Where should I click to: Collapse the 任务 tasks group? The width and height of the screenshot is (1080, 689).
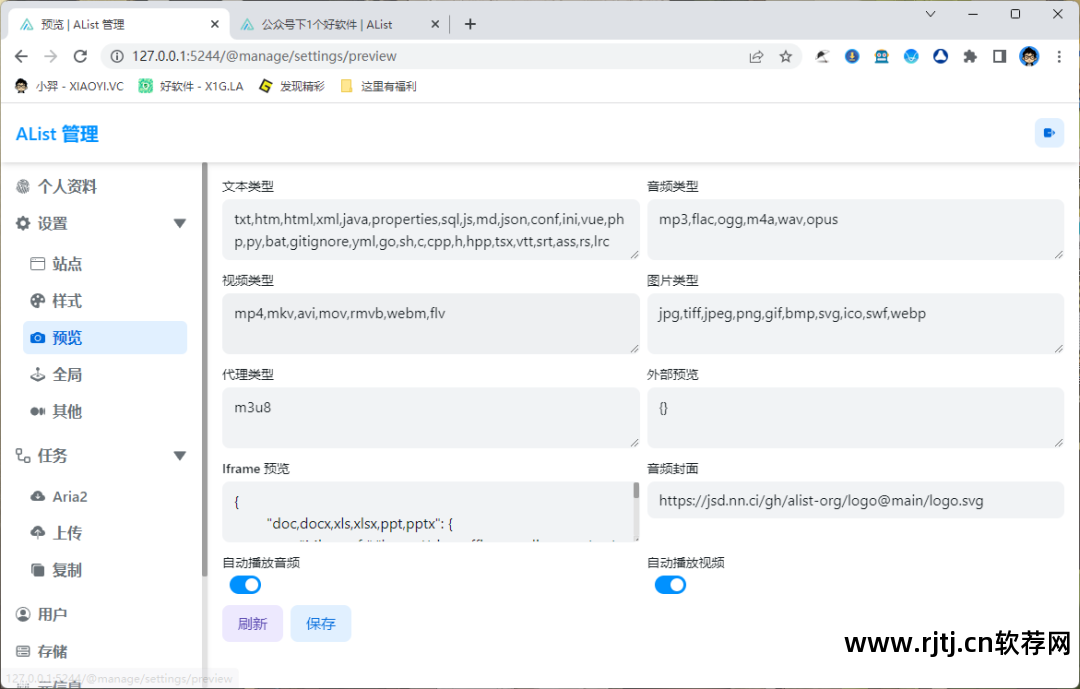pos(180,455)
